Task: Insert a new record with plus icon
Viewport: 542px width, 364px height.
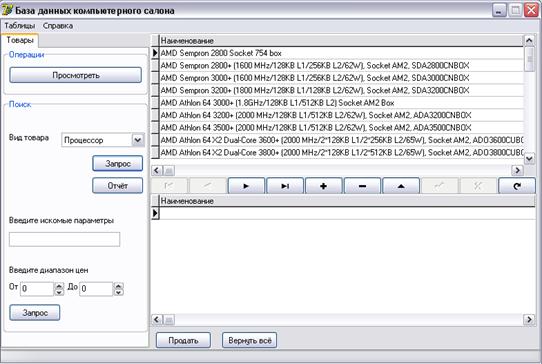Action: (324, 186)
